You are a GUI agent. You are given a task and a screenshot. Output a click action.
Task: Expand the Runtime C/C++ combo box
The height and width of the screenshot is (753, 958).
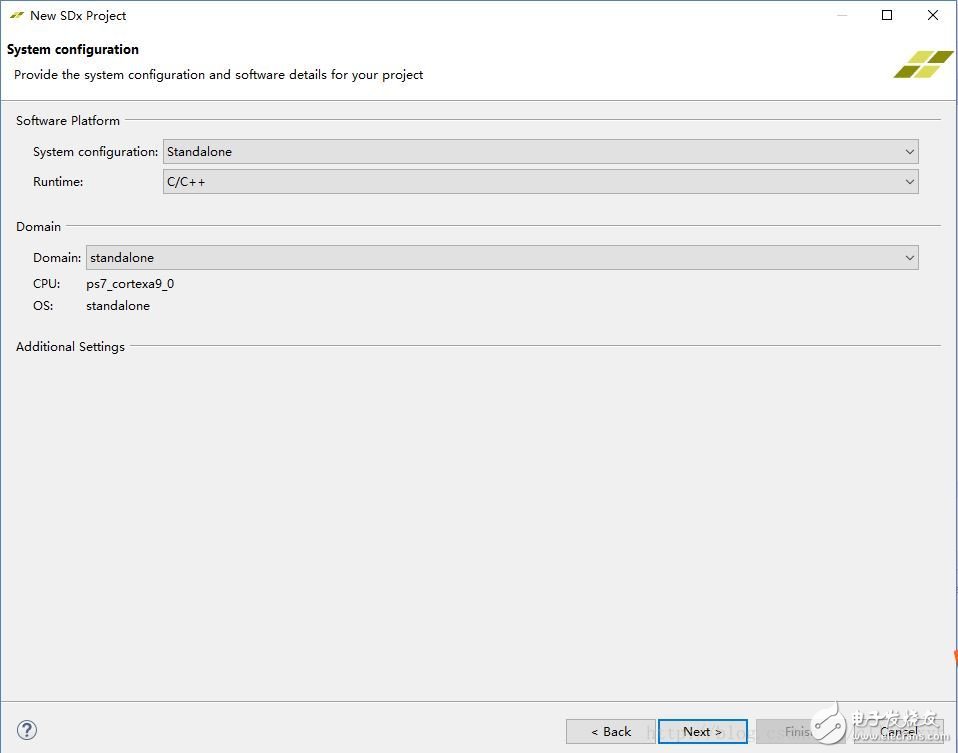pos(540,182)
